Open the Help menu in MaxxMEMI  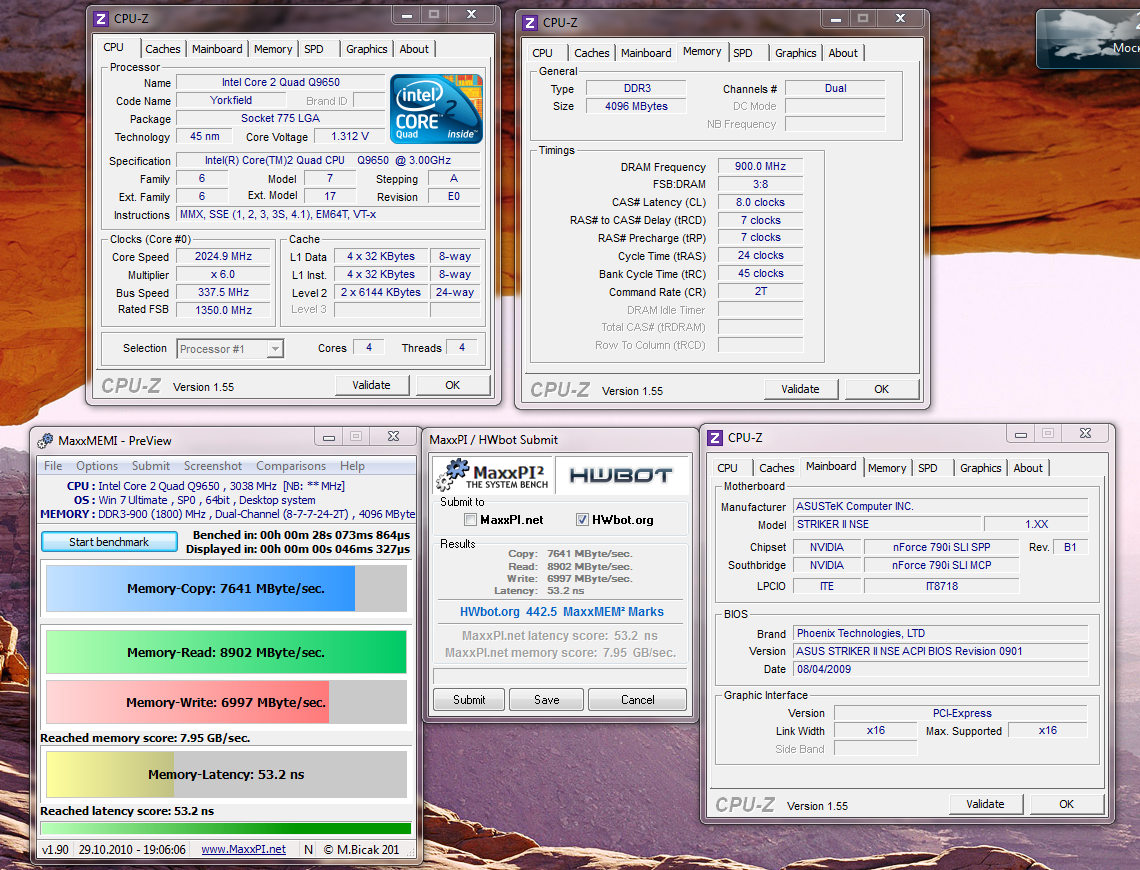point(352,466)
